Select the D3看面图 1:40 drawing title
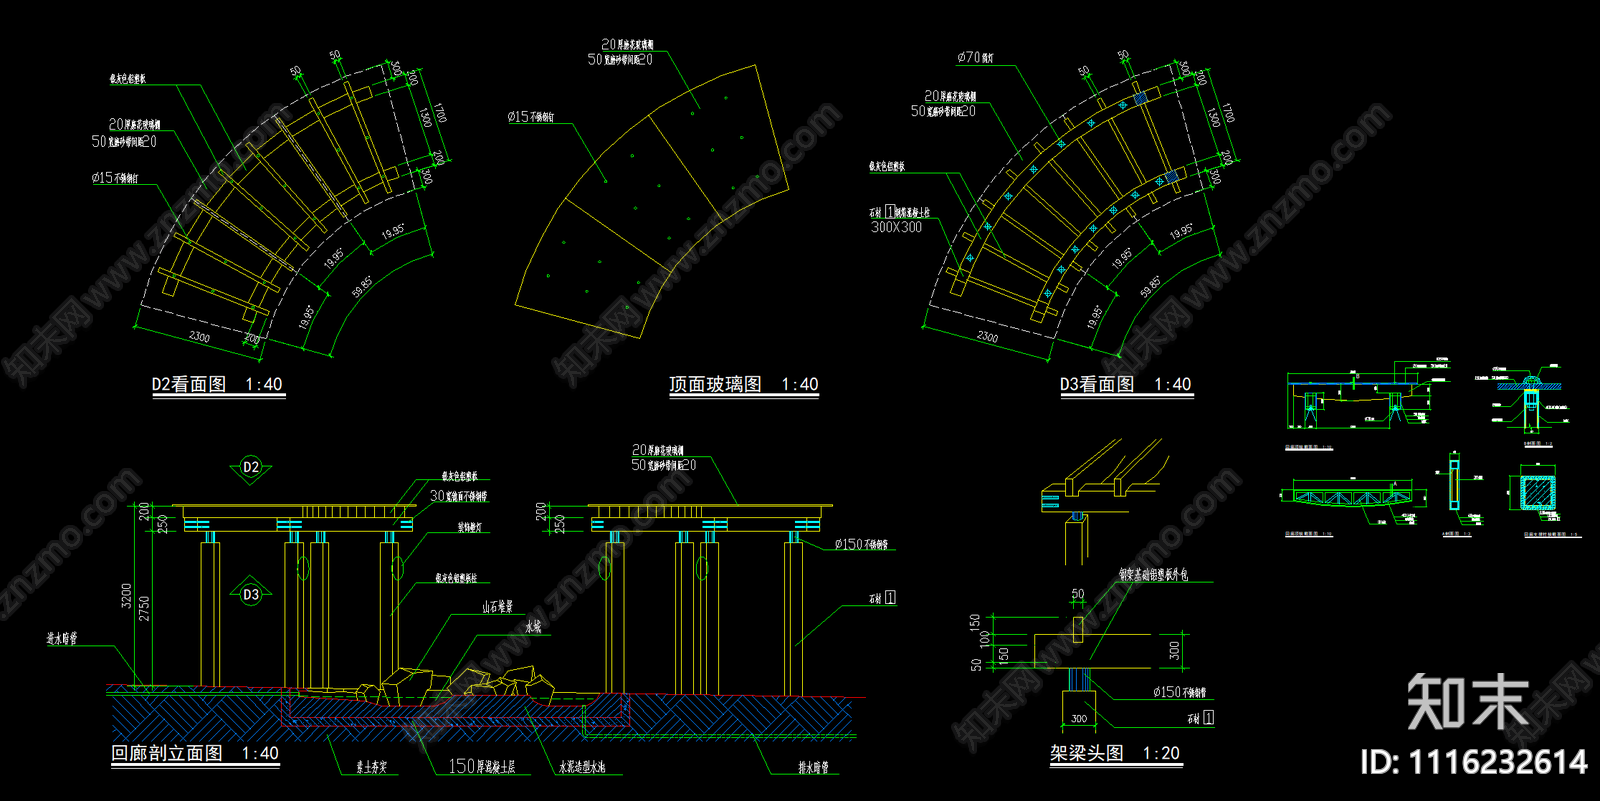The height and width of the screenshot is (801, 1600). [1126, 385]
